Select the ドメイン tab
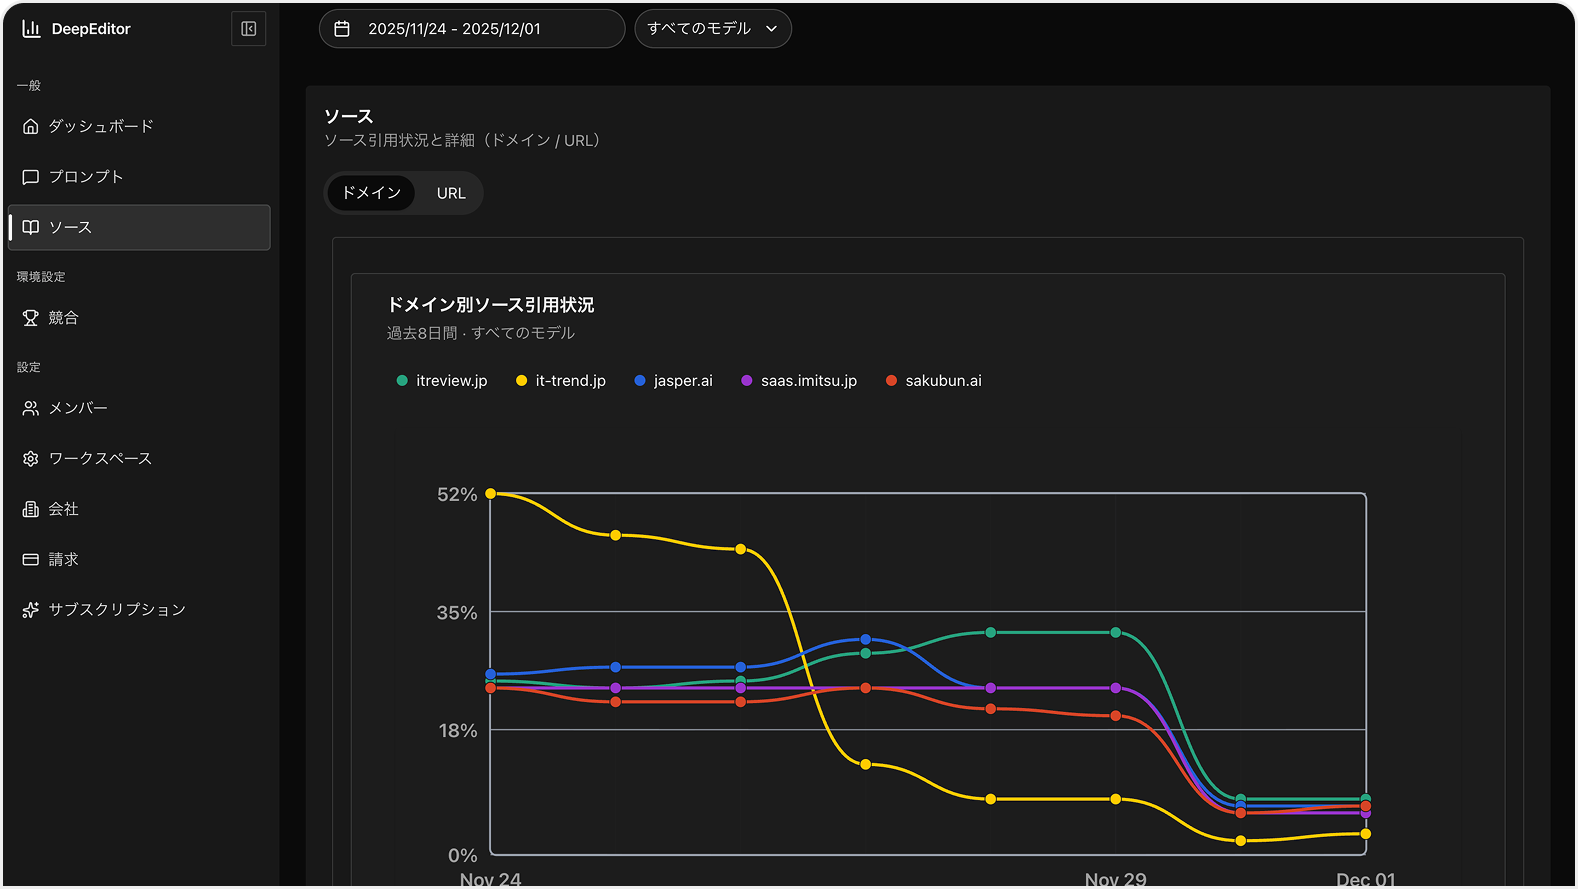The width and height of the screenshot is (1578, 889). (371, 194)
